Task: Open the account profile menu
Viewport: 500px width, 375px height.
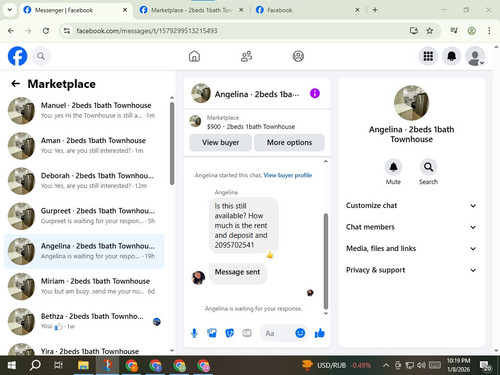Action: [475, 56]
